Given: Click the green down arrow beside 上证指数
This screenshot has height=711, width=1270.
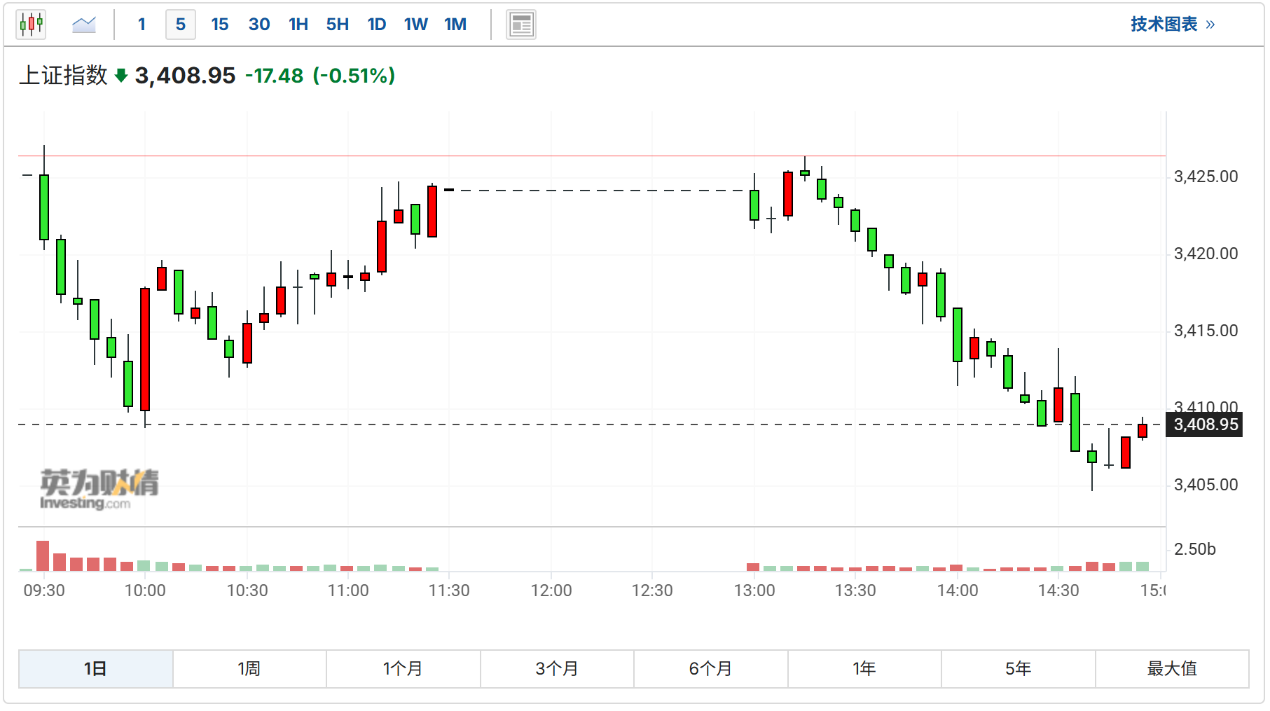Looking at the screenshot, I should (x=121, y=75).
